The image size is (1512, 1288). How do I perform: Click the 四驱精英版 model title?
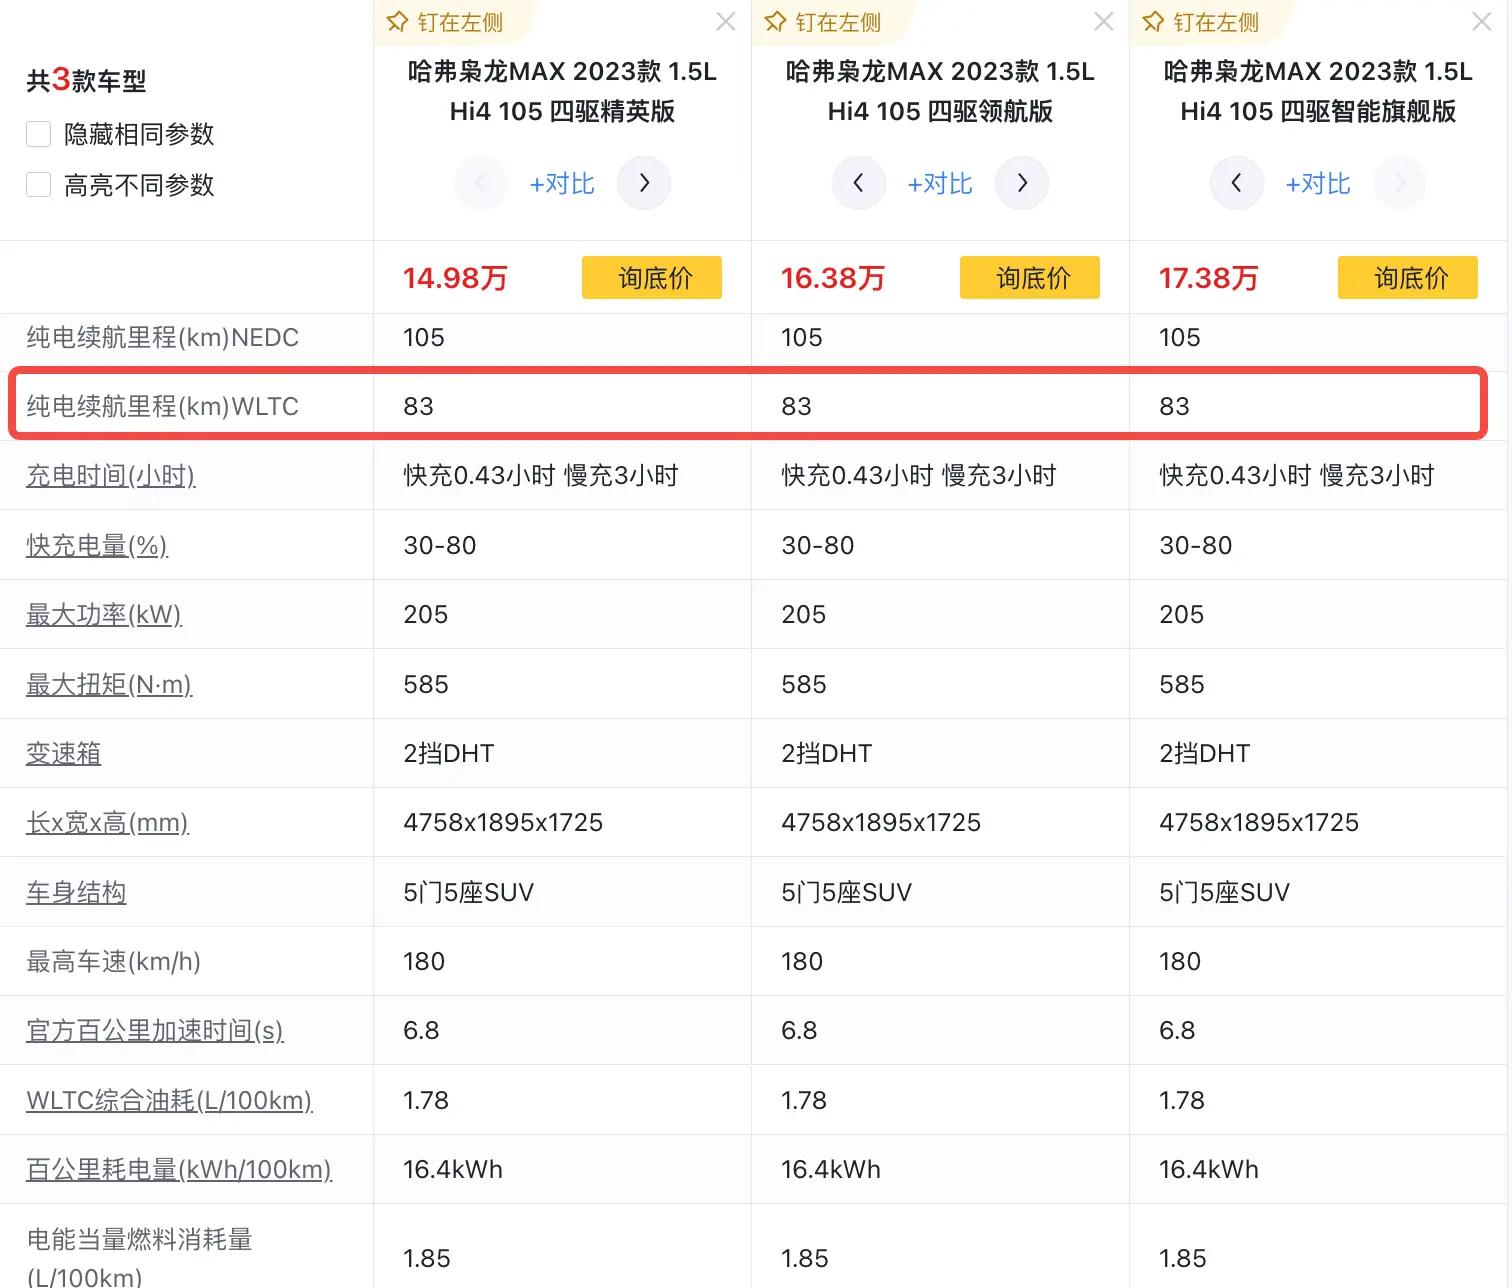click(x=562, y=91)
